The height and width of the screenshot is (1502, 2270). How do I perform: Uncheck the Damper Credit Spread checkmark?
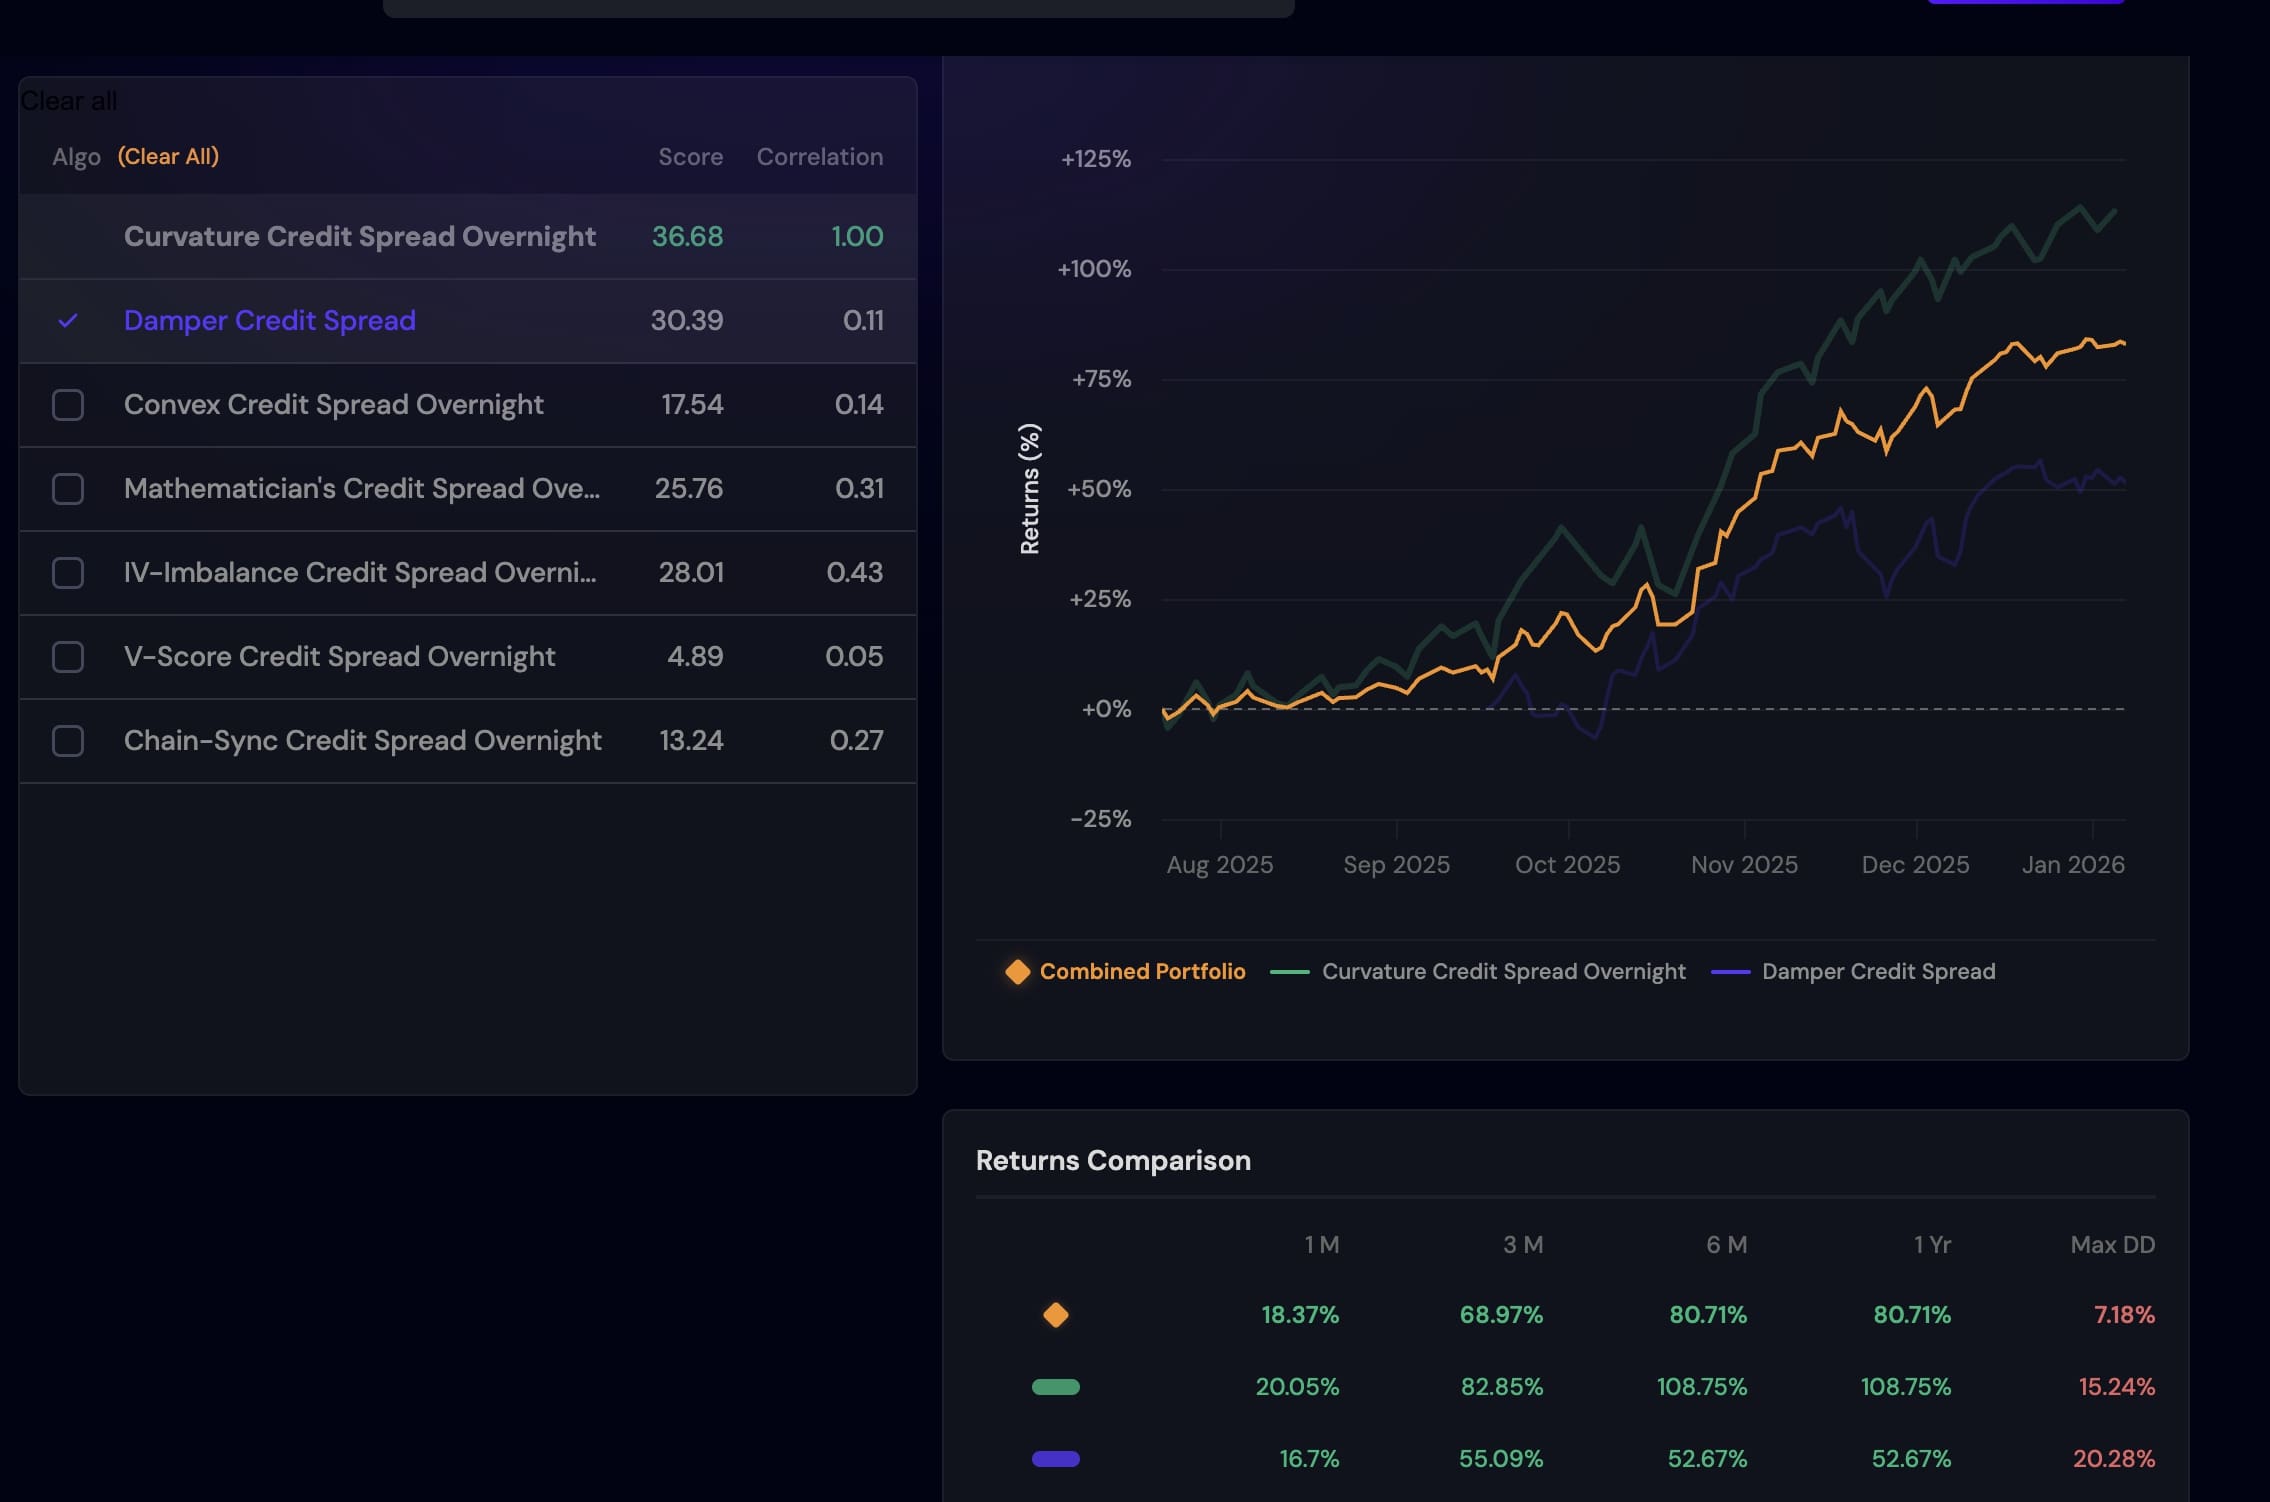[x=68, y=321]
